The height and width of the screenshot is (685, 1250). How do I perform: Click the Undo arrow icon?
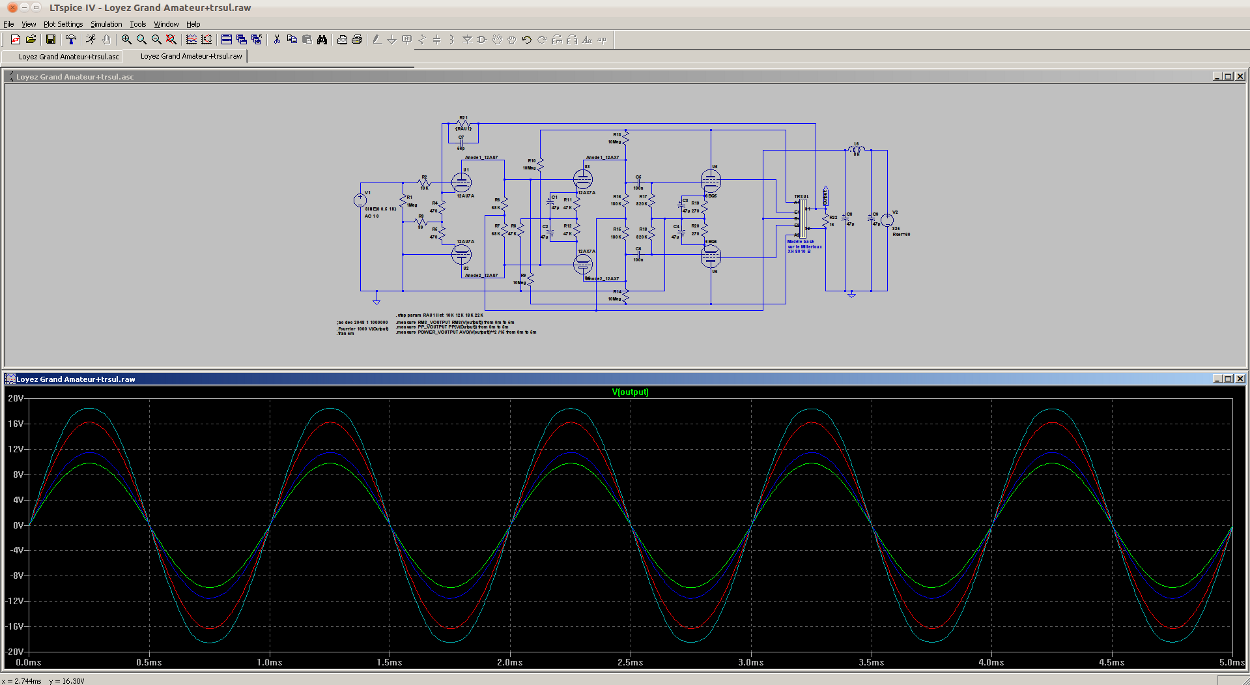[x=526, y=39]
